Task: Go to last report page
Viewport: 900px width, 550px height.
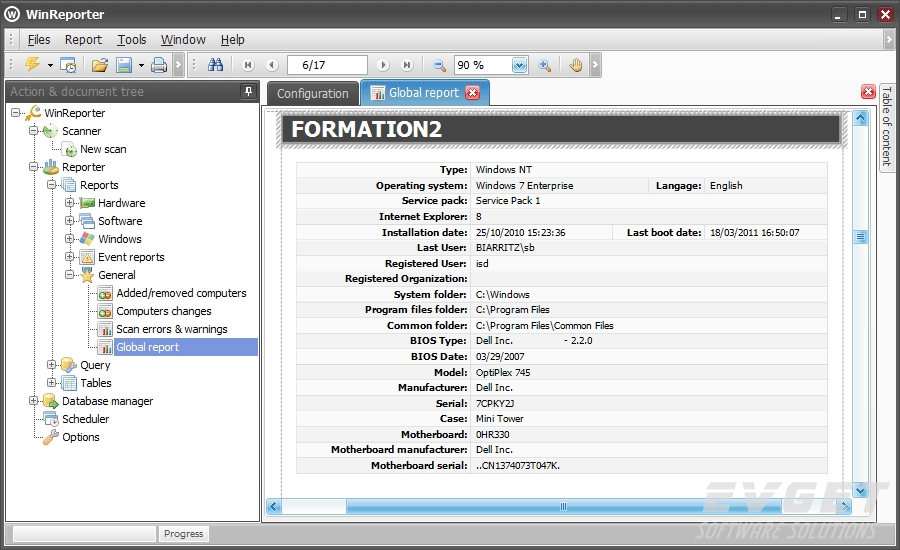Action: pos(407,65)
